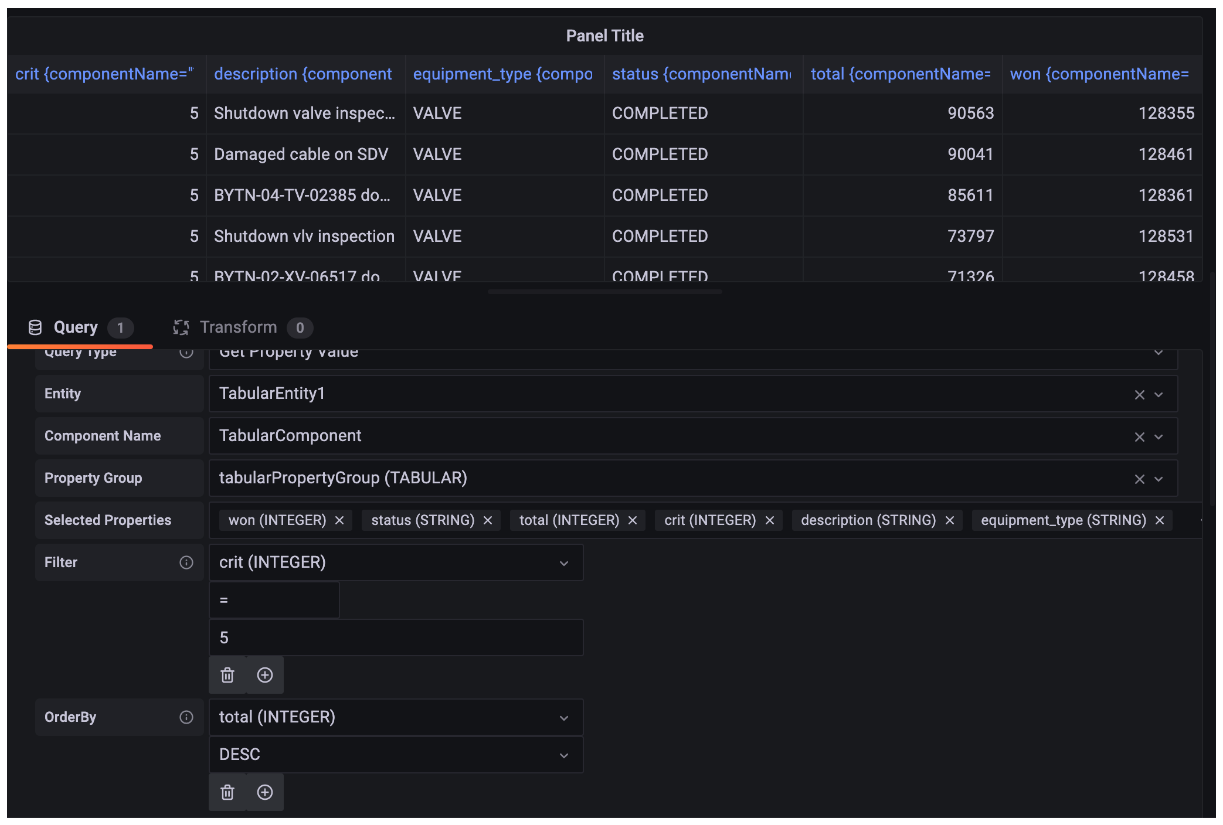Add another filter with plus icon
1223x825 pixels.
[x=264, y=674]
